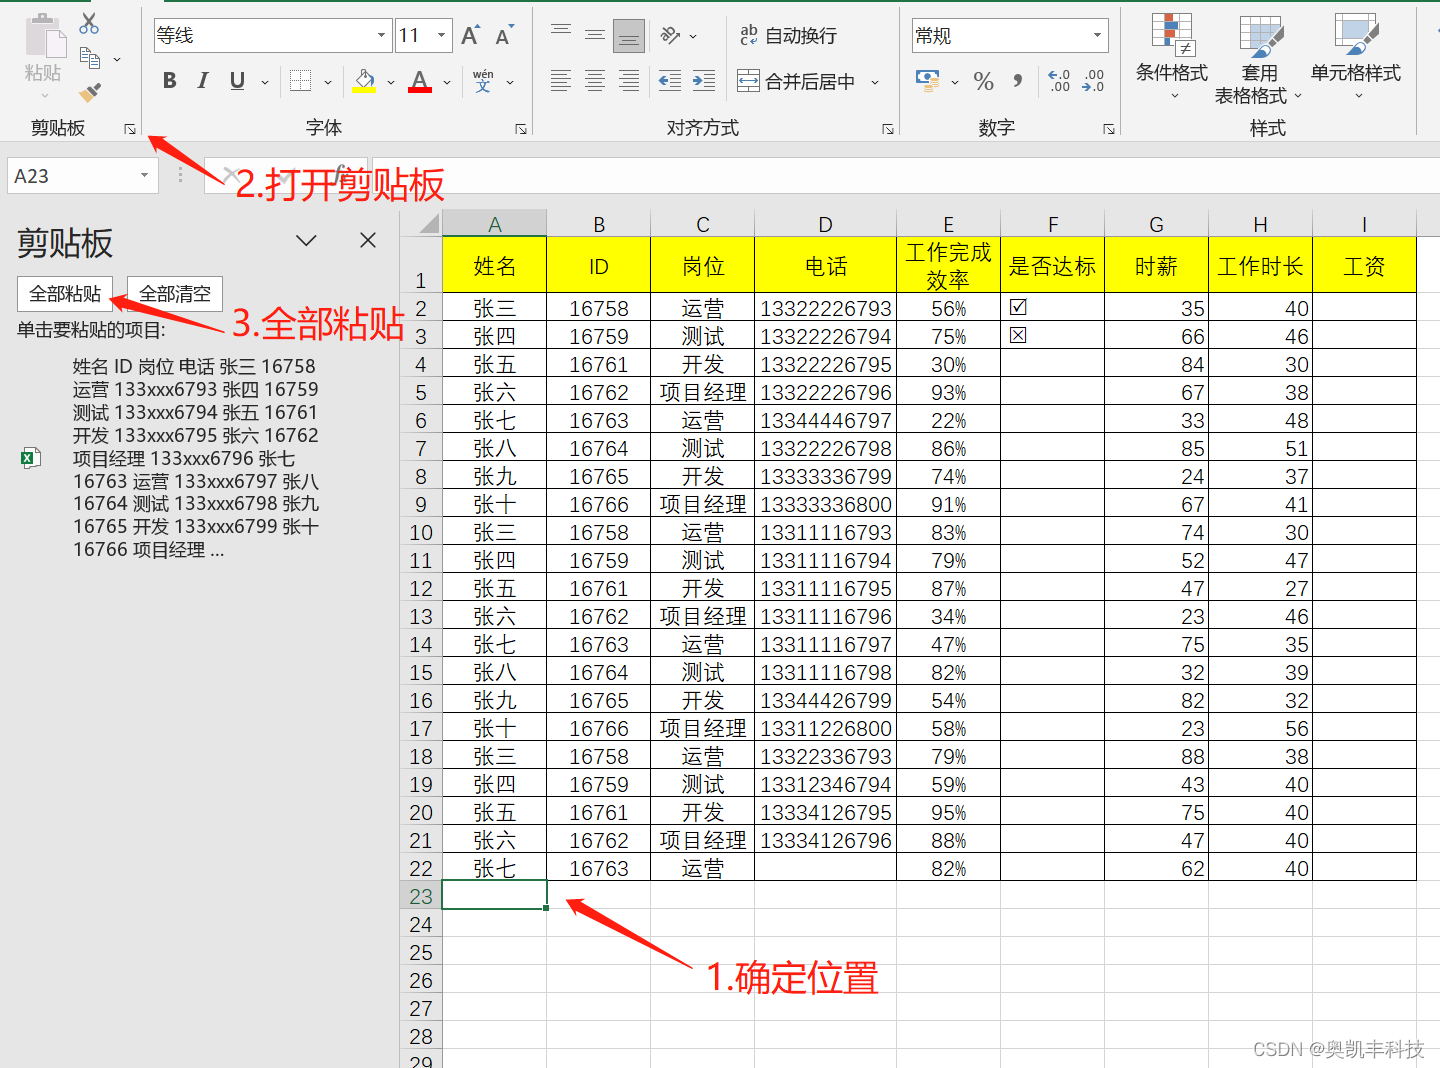Select the Format Painter brush
This screenshot has width=1440, height=1068.
90,93
